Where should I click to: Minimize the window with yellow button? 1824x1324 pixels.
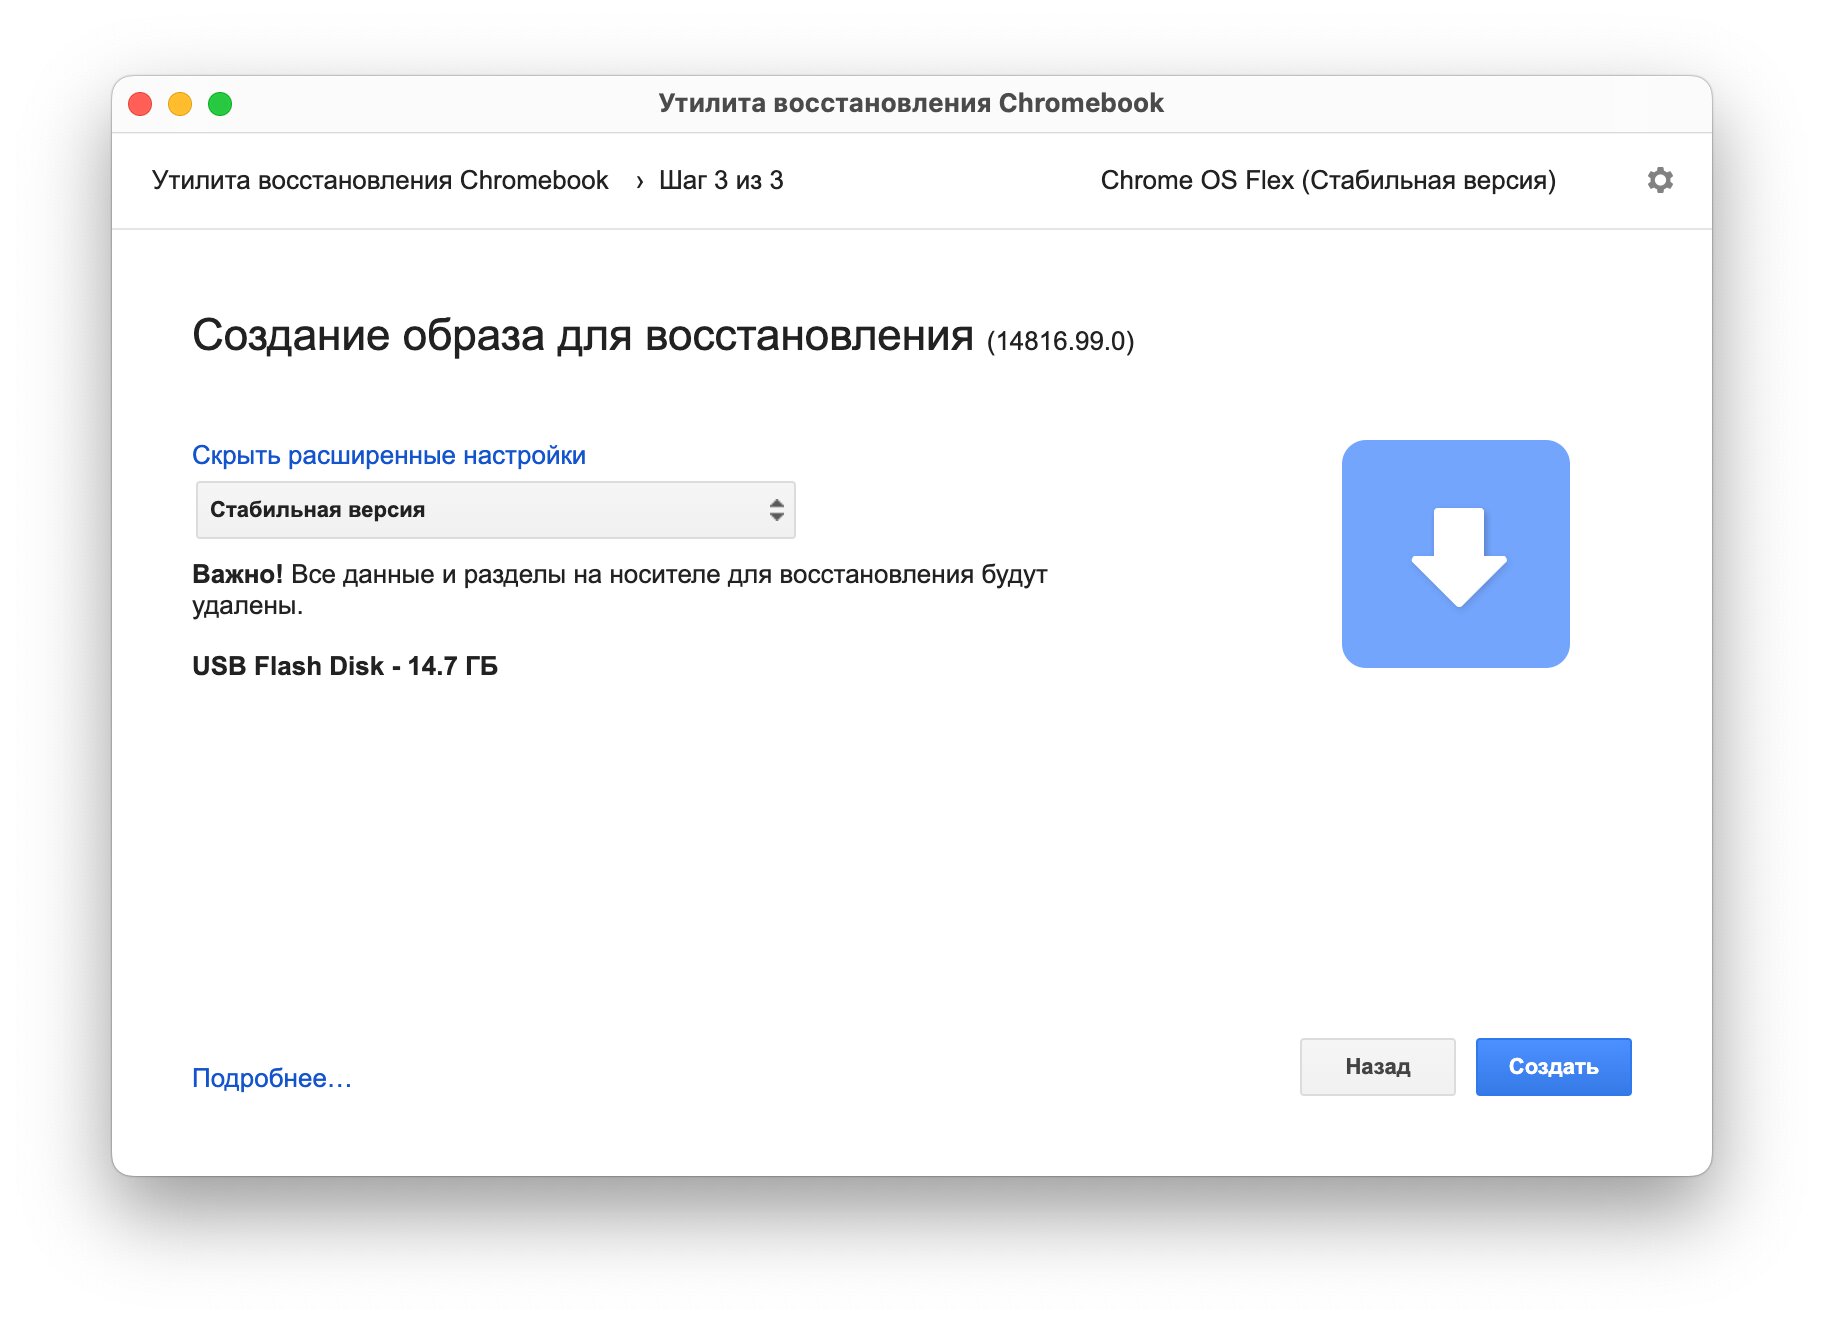(180, 104)
